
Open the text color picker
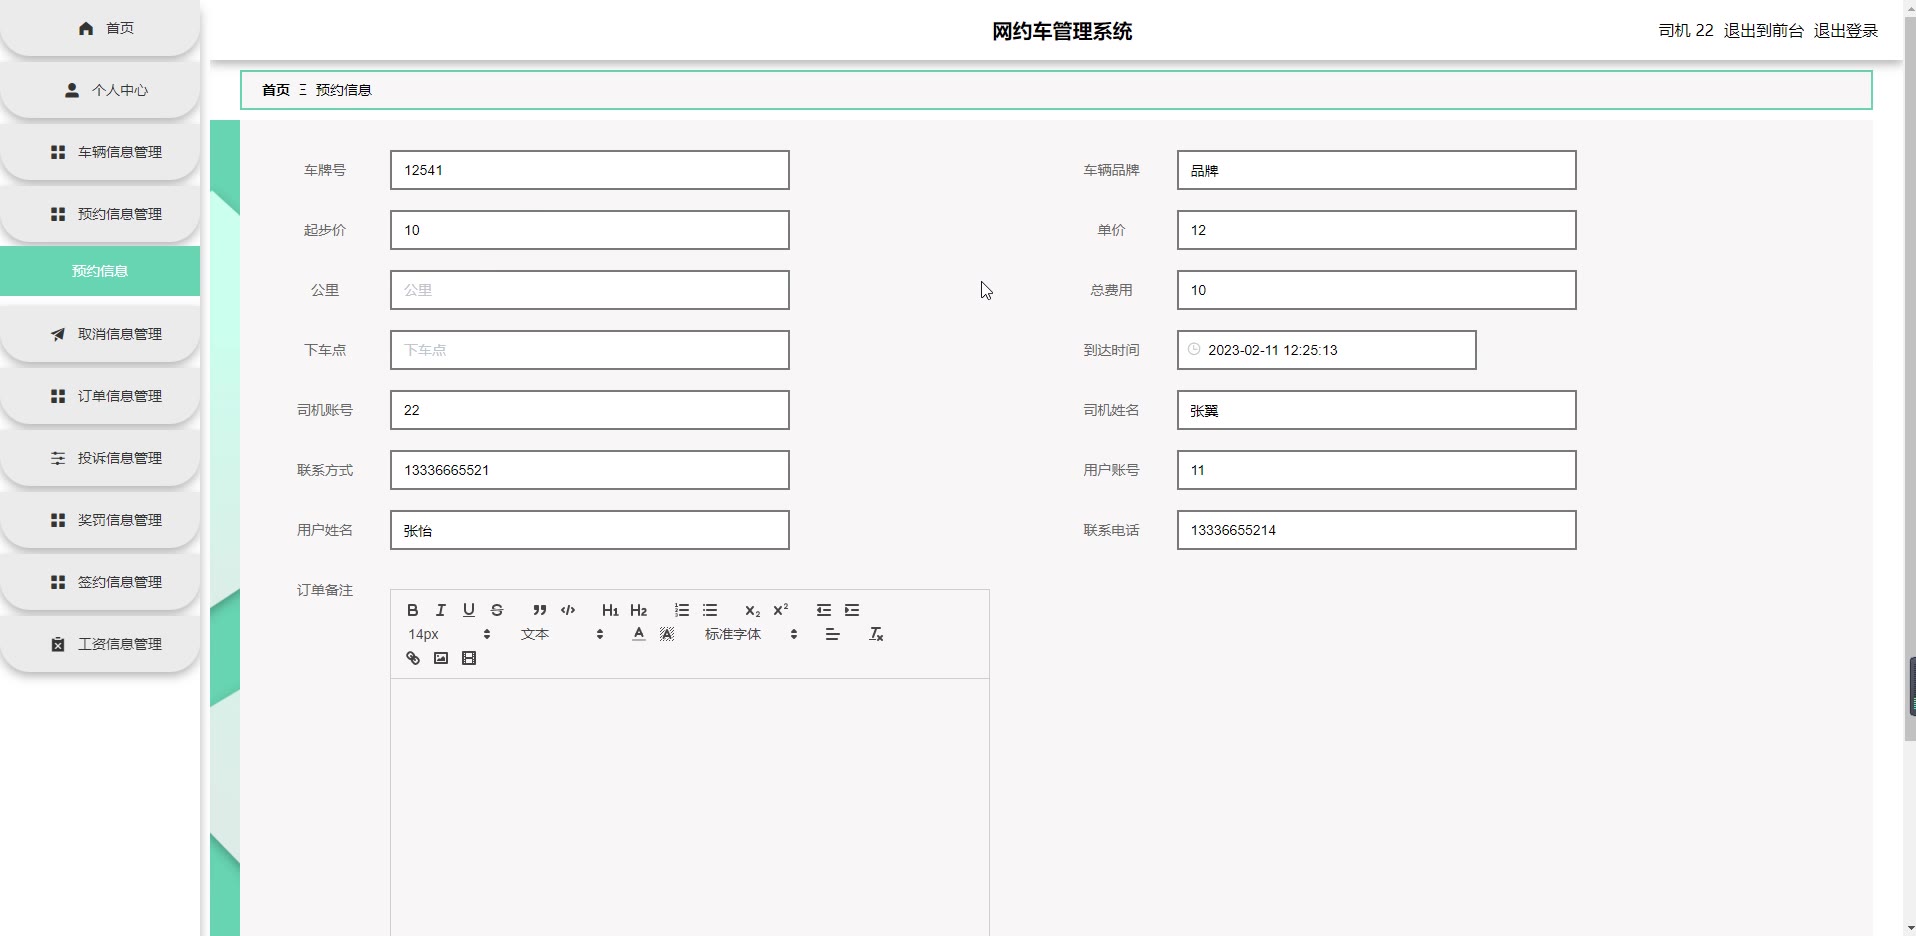[x=639, y=634]
